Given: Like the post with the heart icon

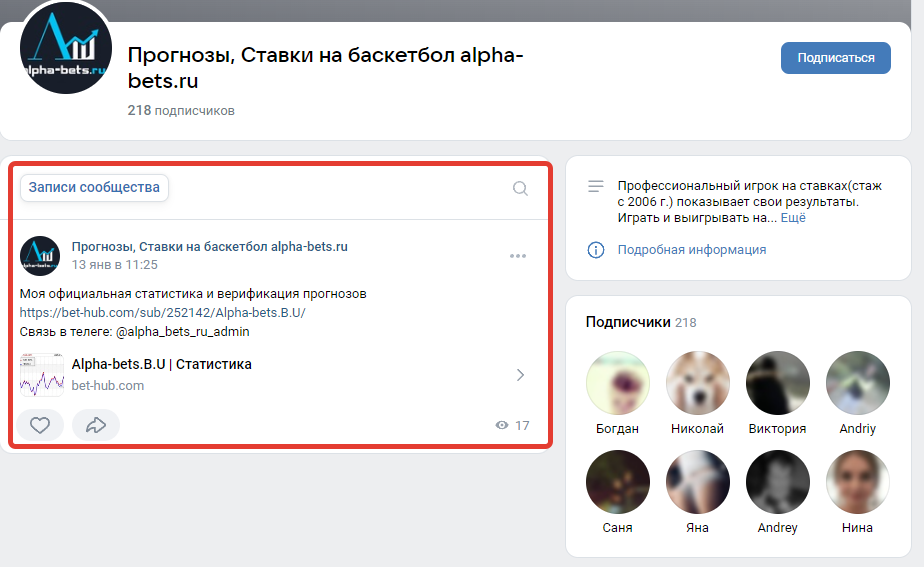Looking at the screenshot, I should (x=40, y=425).
